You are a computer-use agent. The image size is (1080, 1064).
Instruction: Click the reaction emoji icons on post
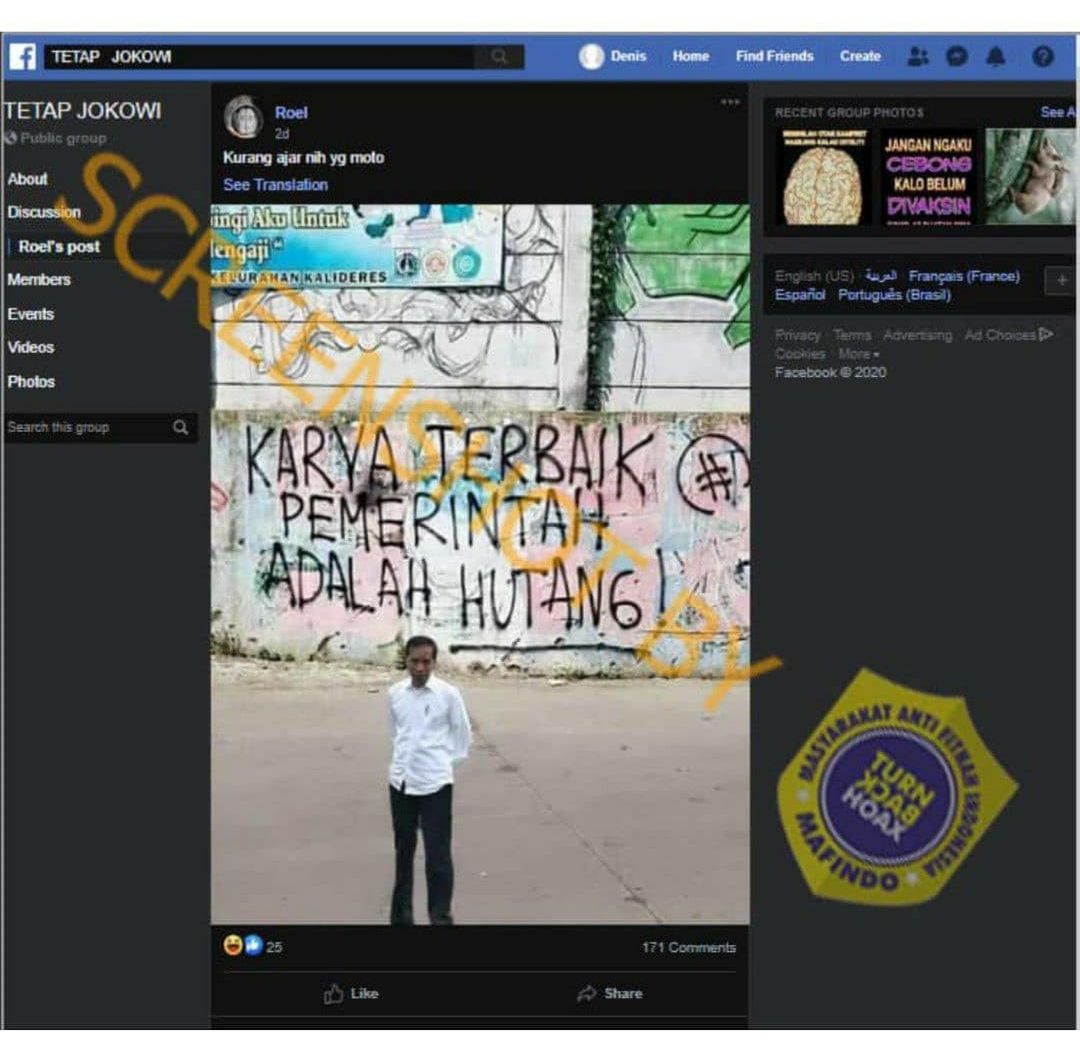[x=243, y=945]
